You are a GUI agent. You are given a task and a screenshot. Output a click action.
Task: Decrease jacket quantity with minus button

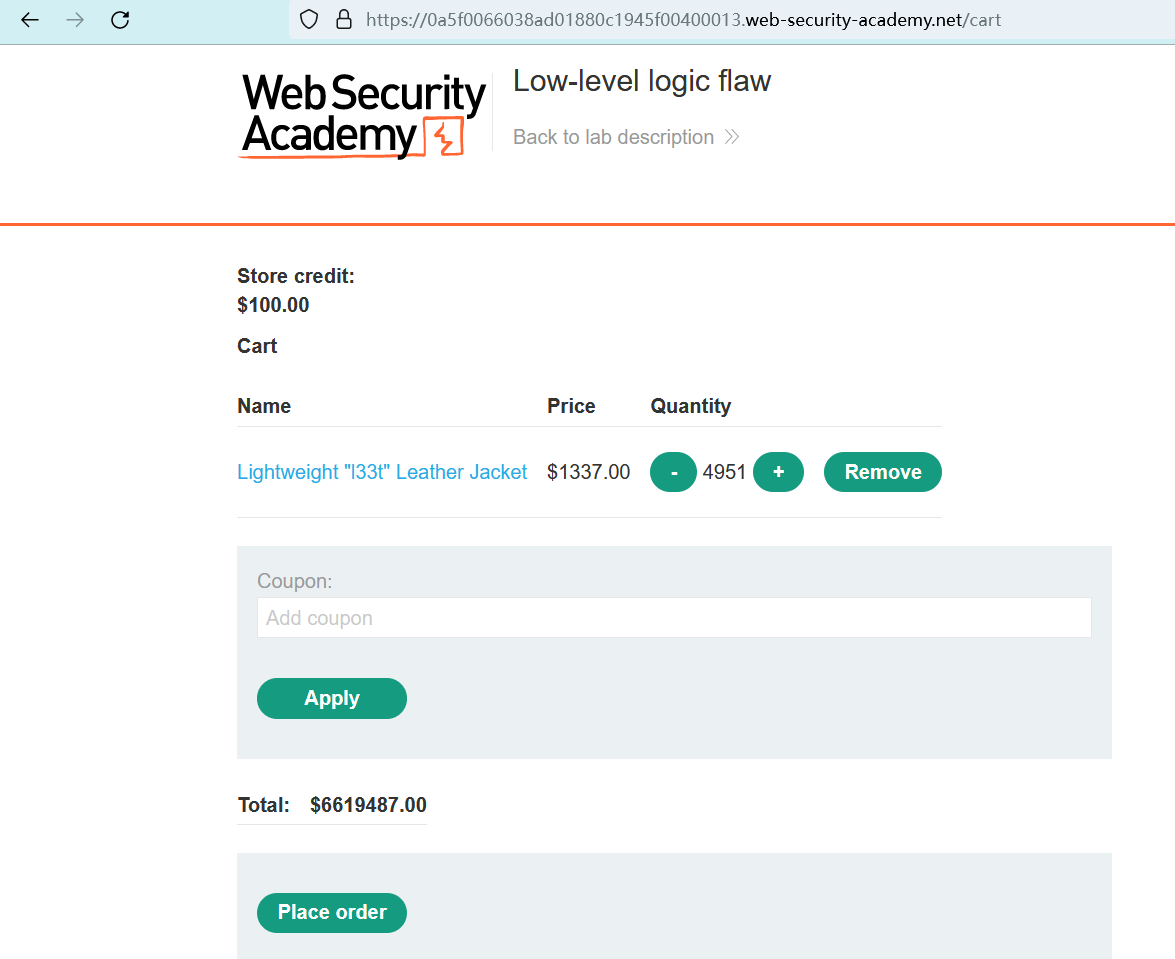coord(674,472)
